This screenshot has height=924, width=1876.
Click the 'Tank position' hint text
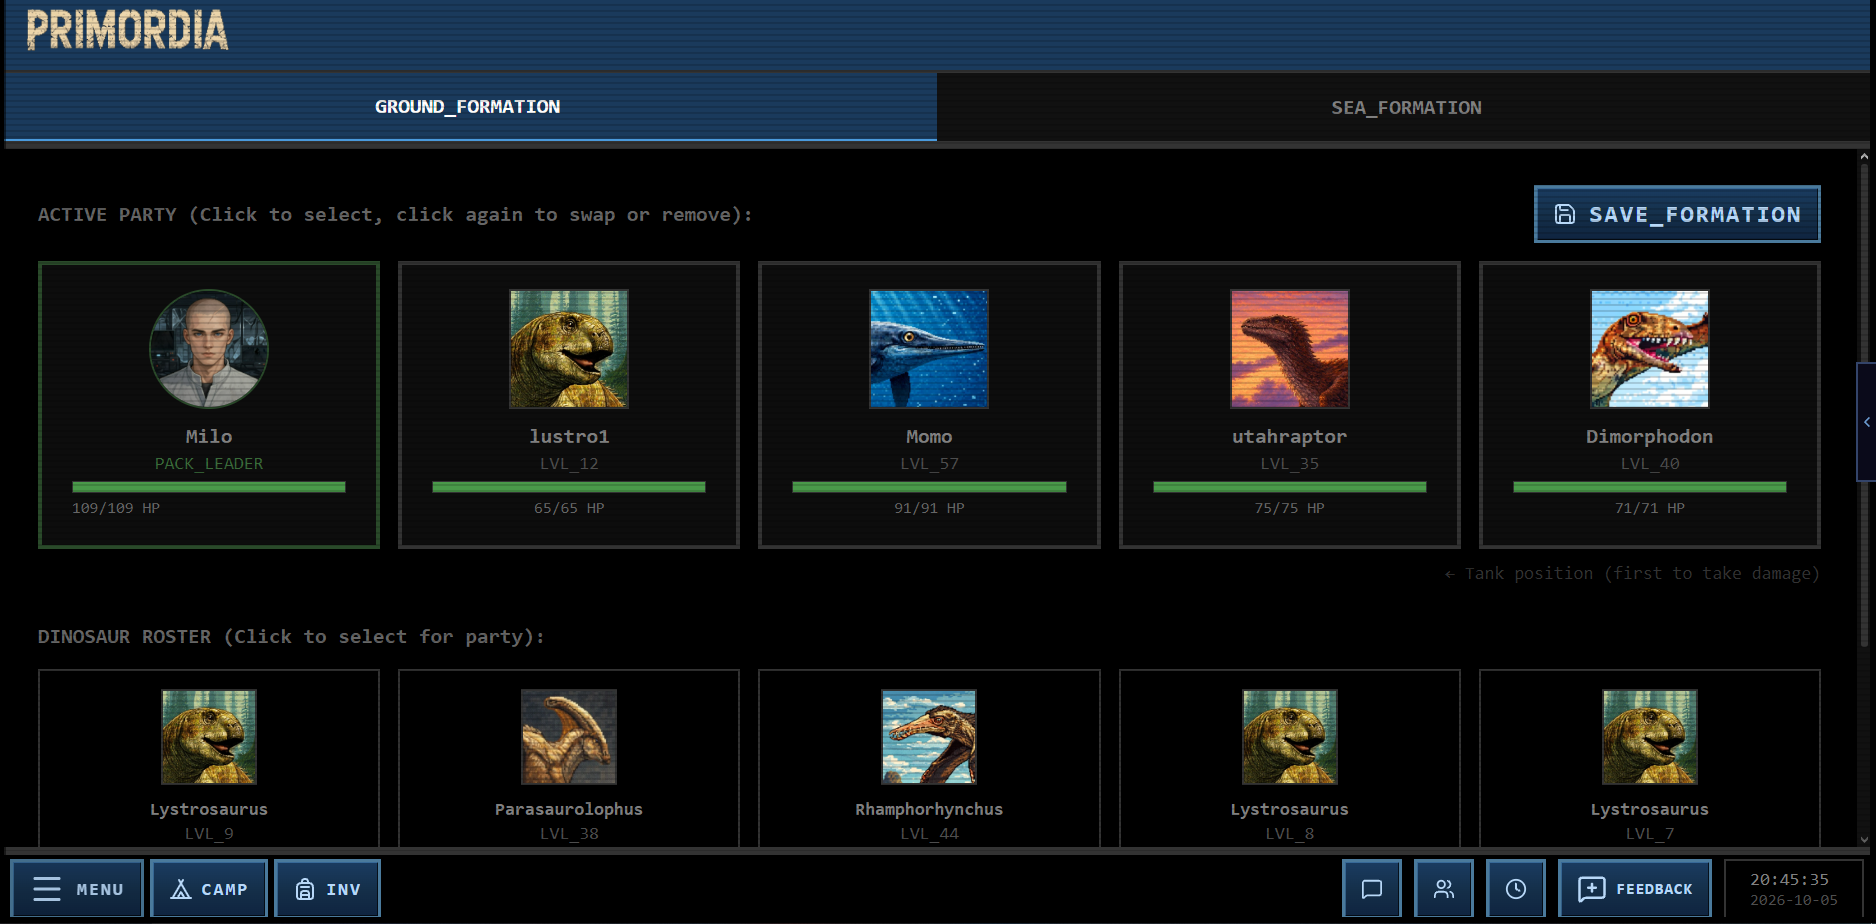pyautogui.click(x=1632, y=573)
